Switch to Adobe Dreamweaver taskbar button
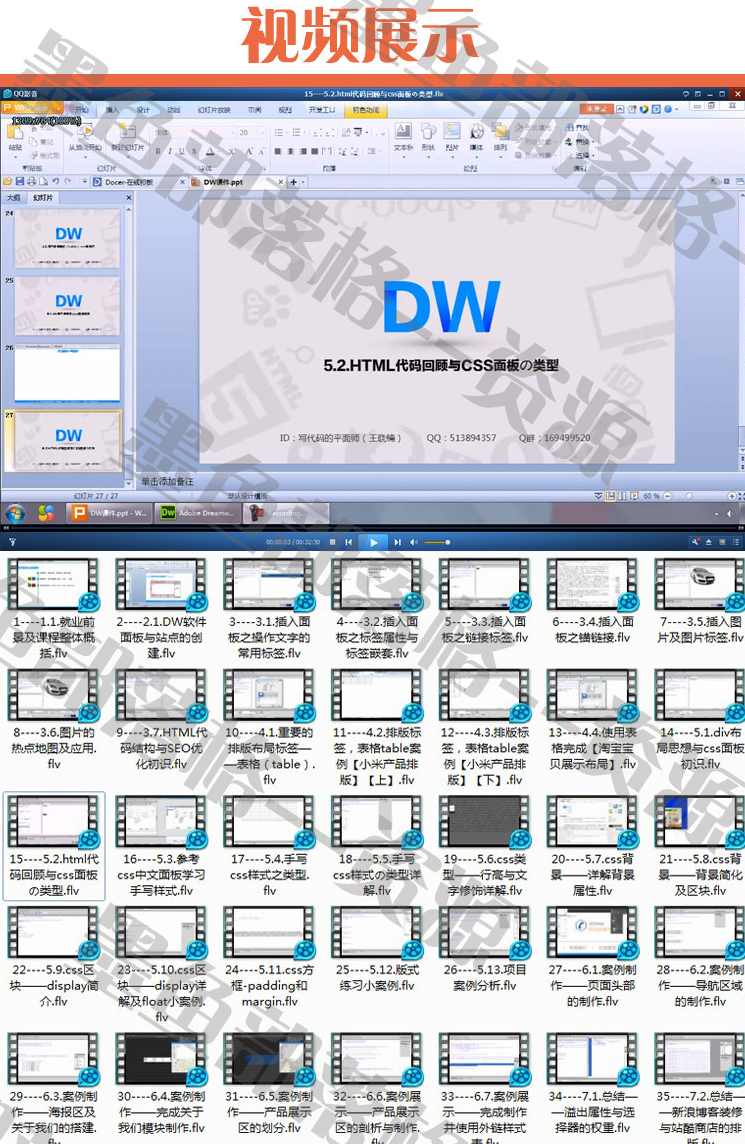Image resolution: width=745 pixels, height=1144 pixels. [x=198, y=514]
